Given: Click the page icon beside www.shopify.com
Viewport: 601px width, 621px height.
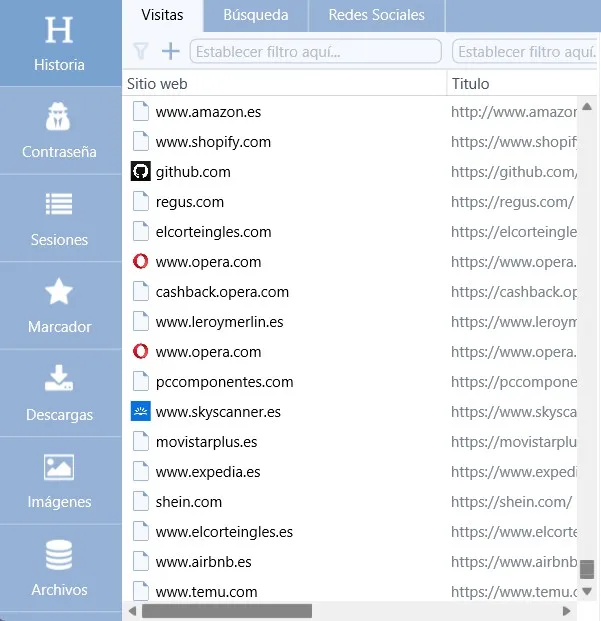Looking at the screenshot, I should tap(141, 141).
